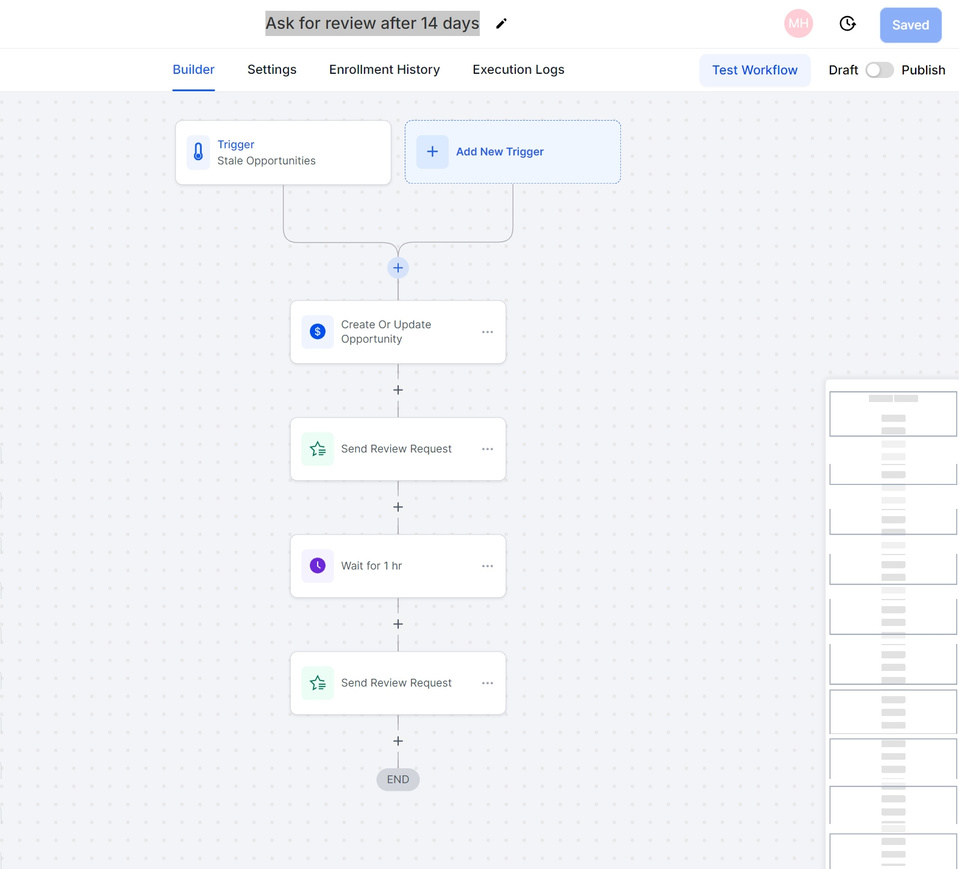Click the END node
Viewport: 959px width, 869px height.
(398, 780)
